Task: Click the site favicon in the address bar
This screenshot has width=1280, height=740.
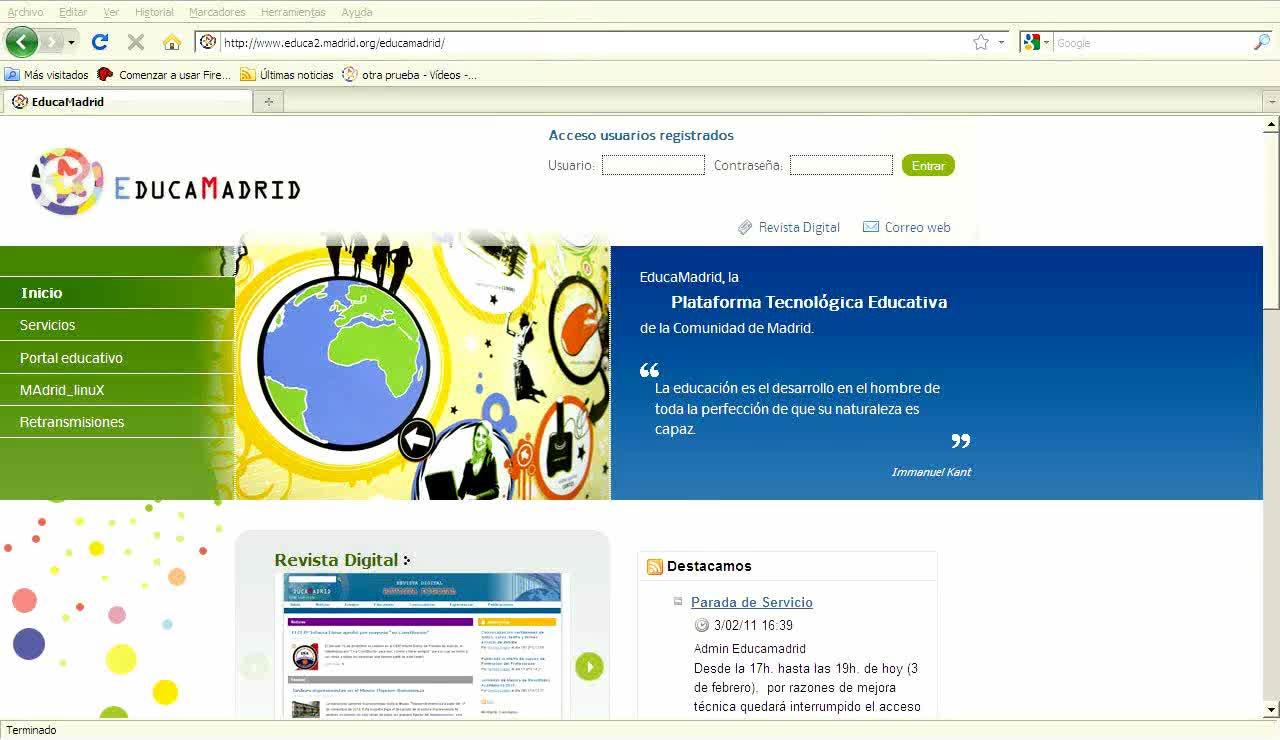Action: coord(208,42)
